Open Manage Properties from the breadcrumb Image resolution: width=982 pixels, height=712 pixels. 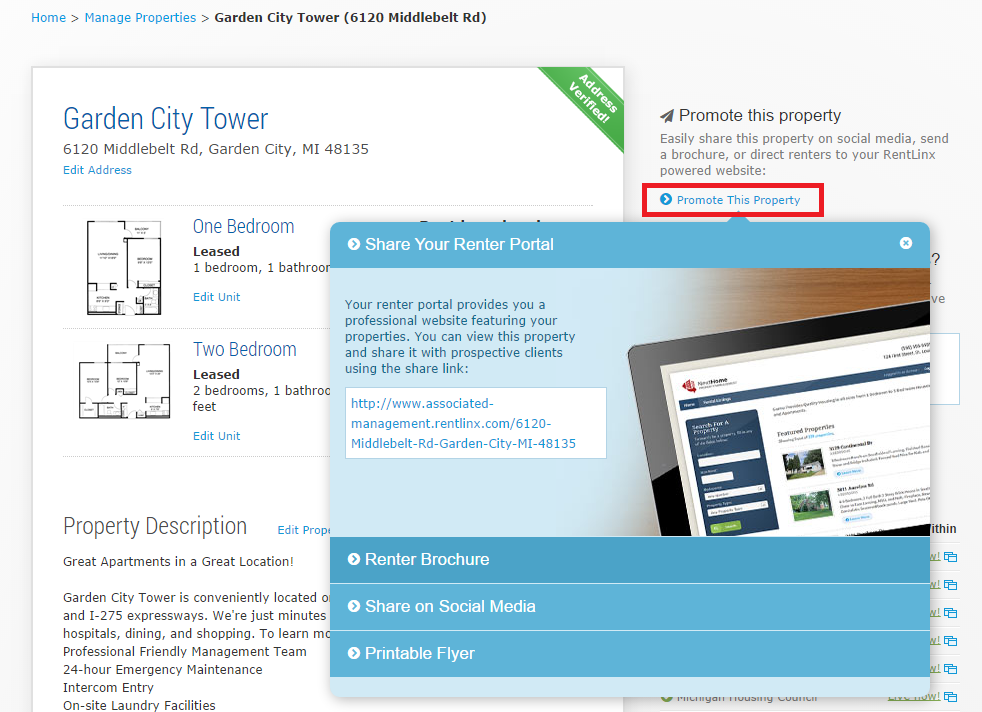point(140,17)
